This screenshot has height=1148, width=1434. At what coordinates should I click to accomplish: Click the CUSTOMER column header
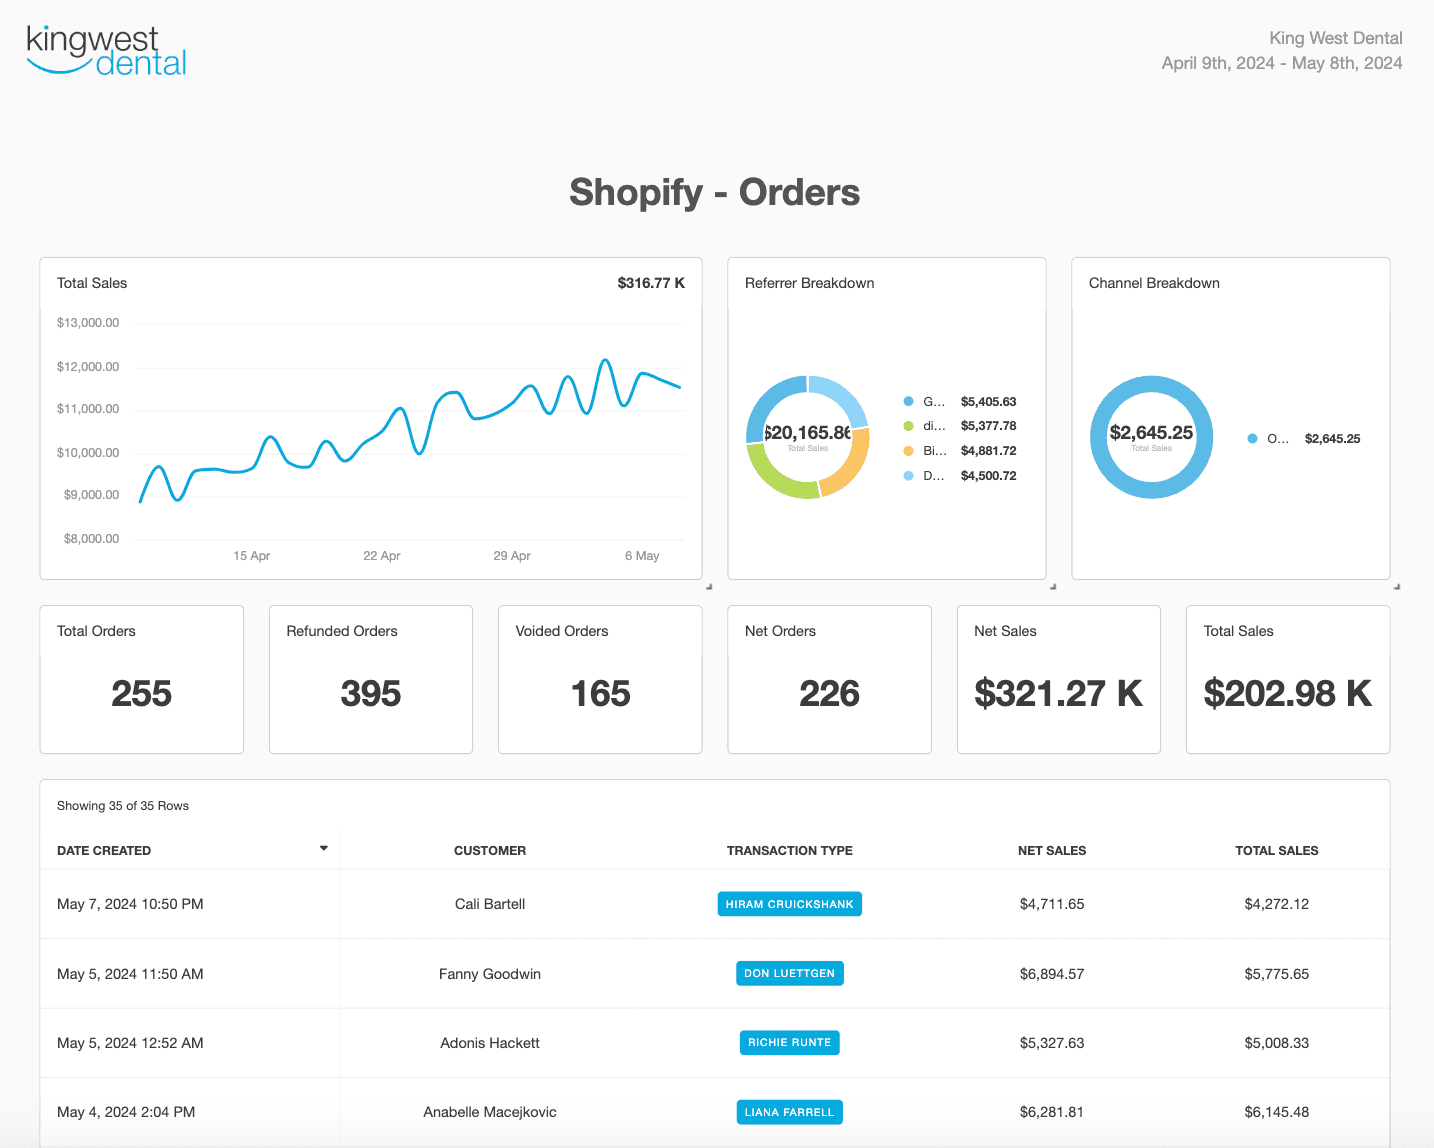pos(489,850)
